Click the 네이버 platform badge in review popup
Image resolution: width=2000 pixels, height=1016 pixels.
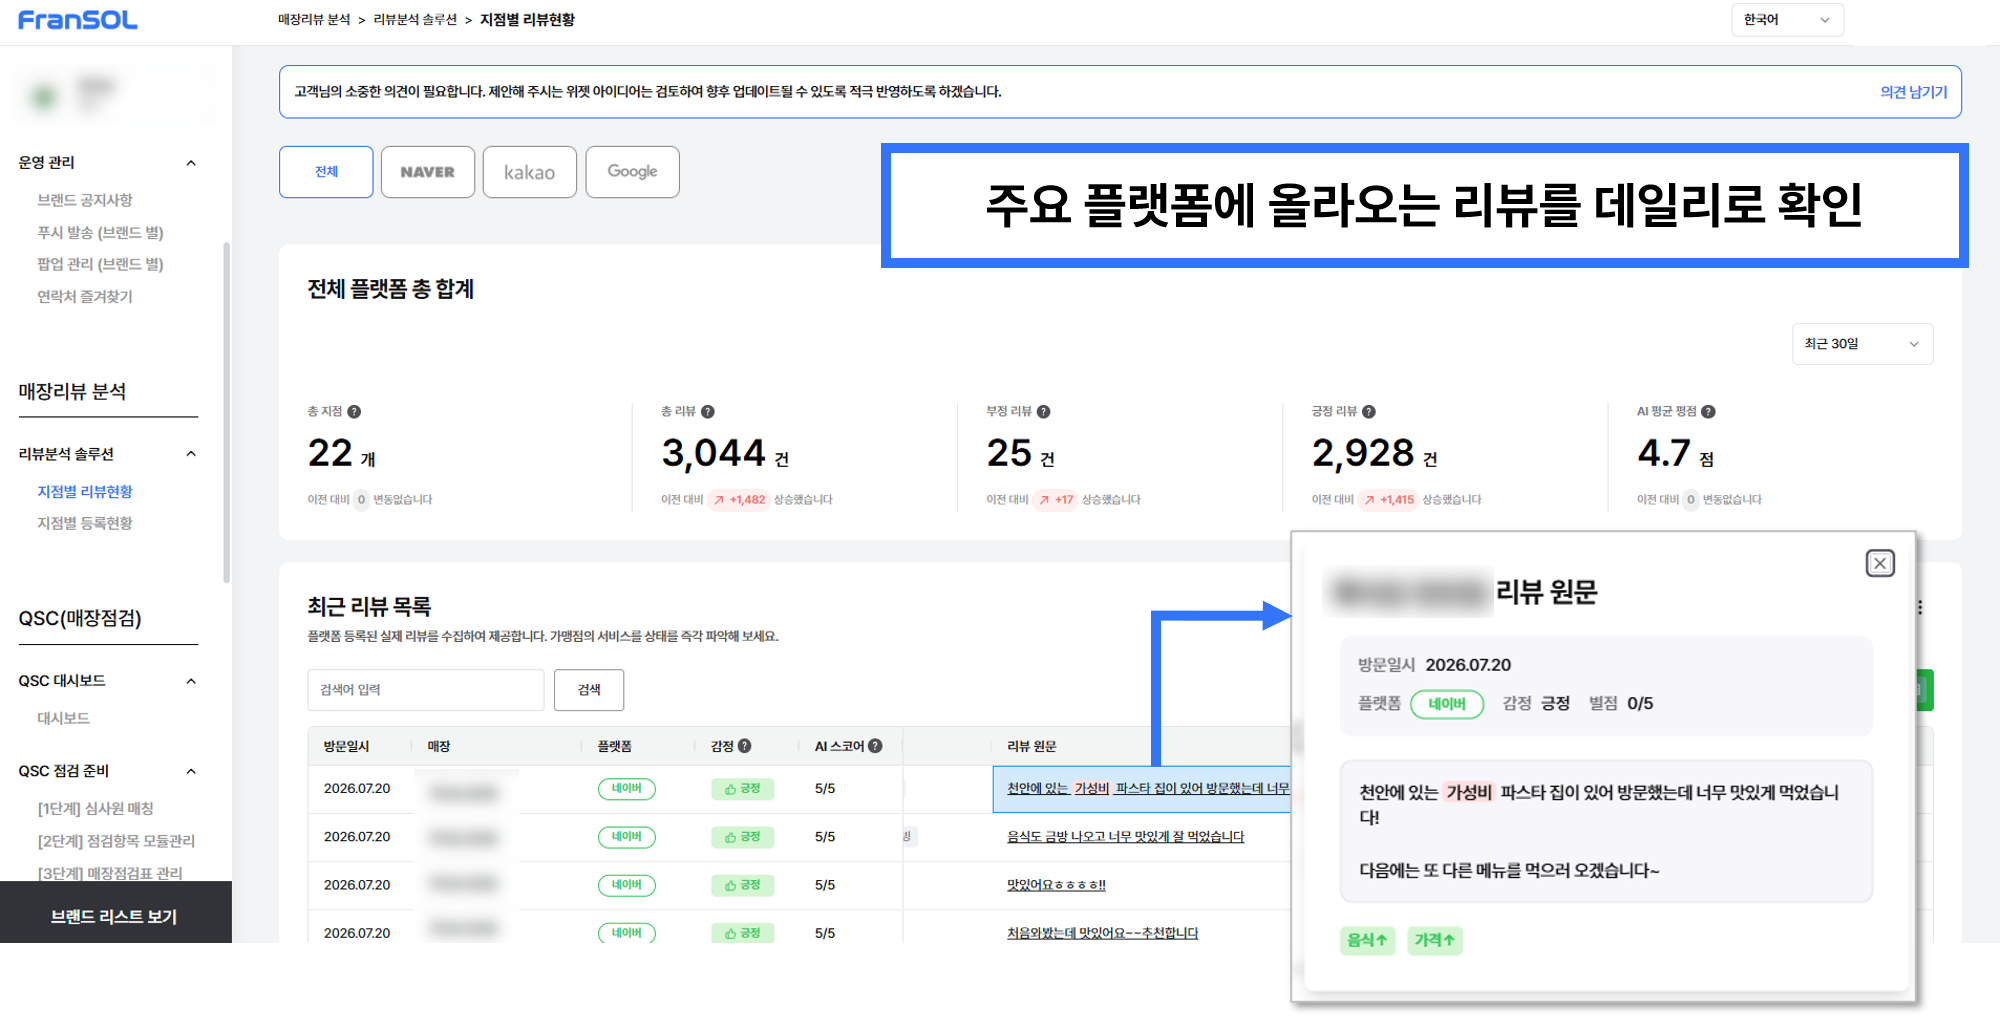1447,704
